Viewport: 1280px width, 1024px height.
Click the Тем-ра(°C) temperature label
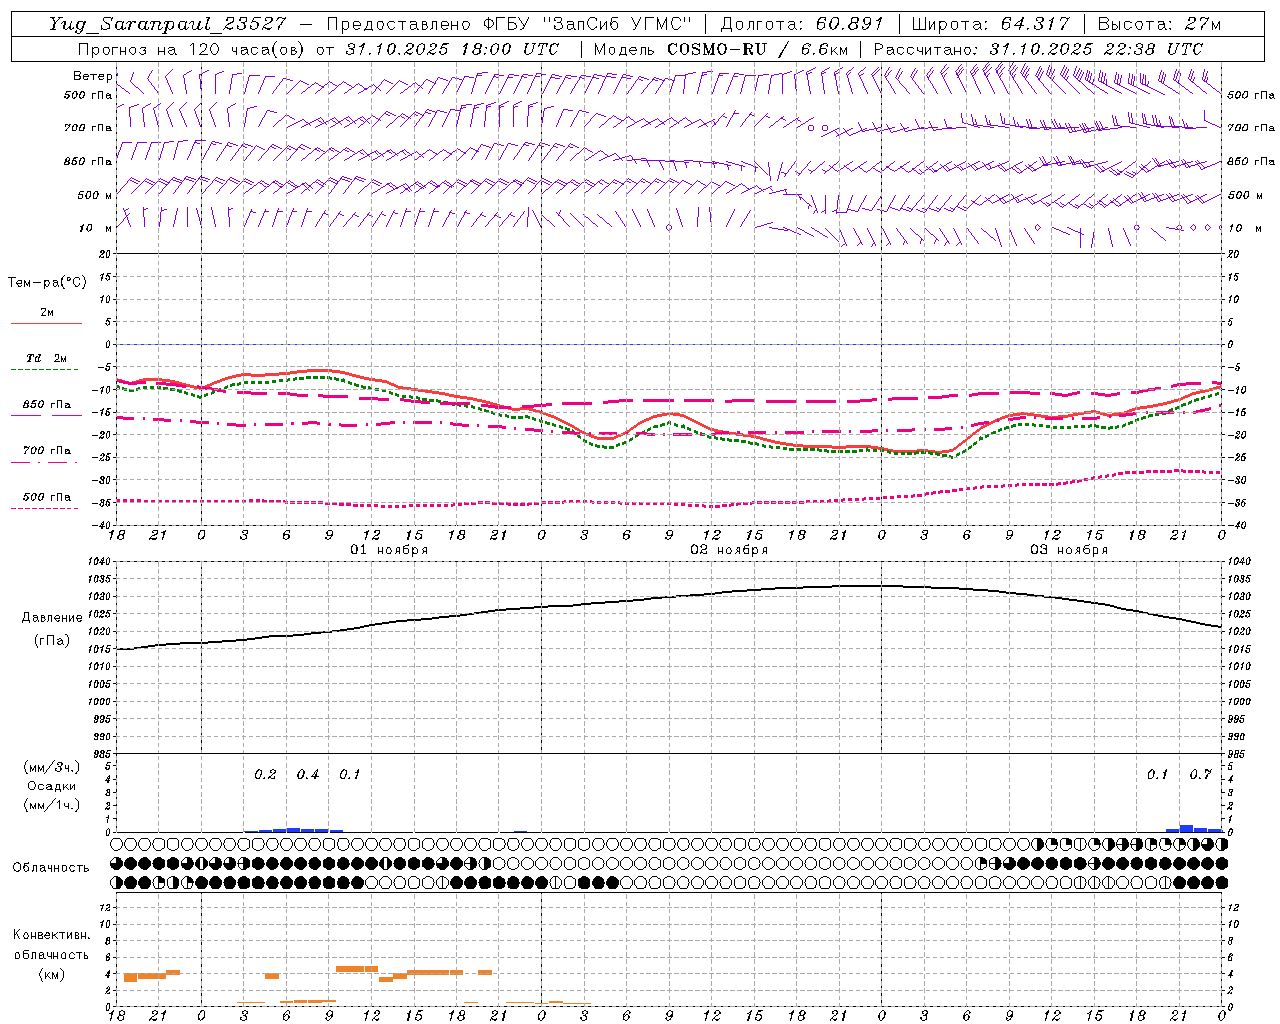pyautogui.click(x=47, y=283)
